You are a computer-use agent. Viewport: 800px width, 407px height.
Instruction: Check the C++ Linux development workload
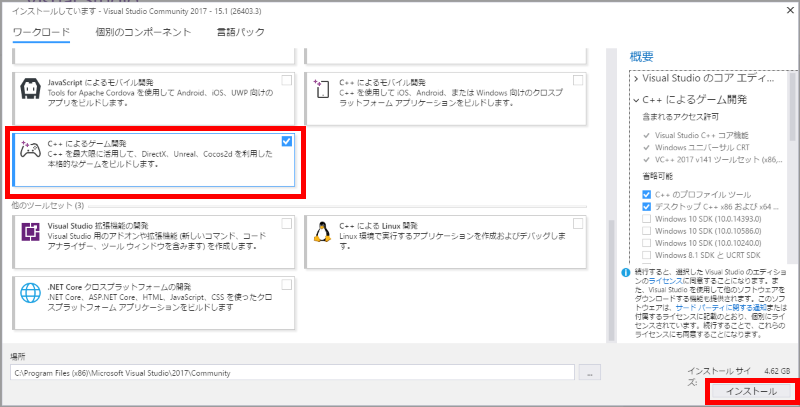[578, 223]
